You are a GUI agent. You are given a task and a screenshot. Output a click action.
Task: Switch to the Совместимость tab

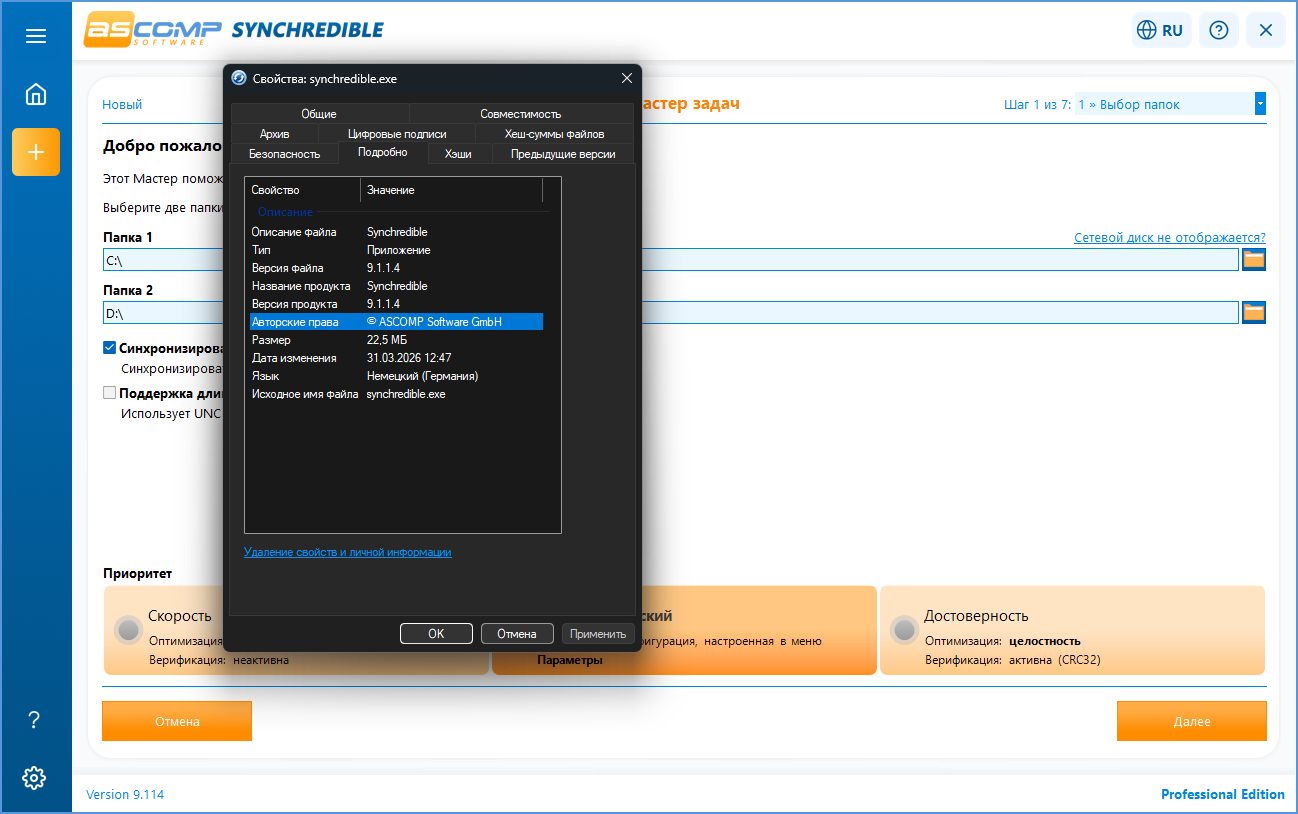521,114
